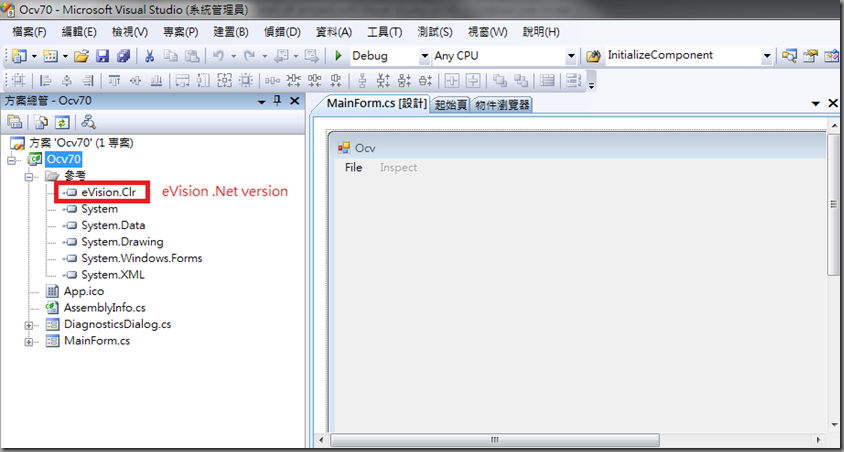The image size is (844, 452).
Task: Open the Debug configuration dropdown
Action: 424,56
